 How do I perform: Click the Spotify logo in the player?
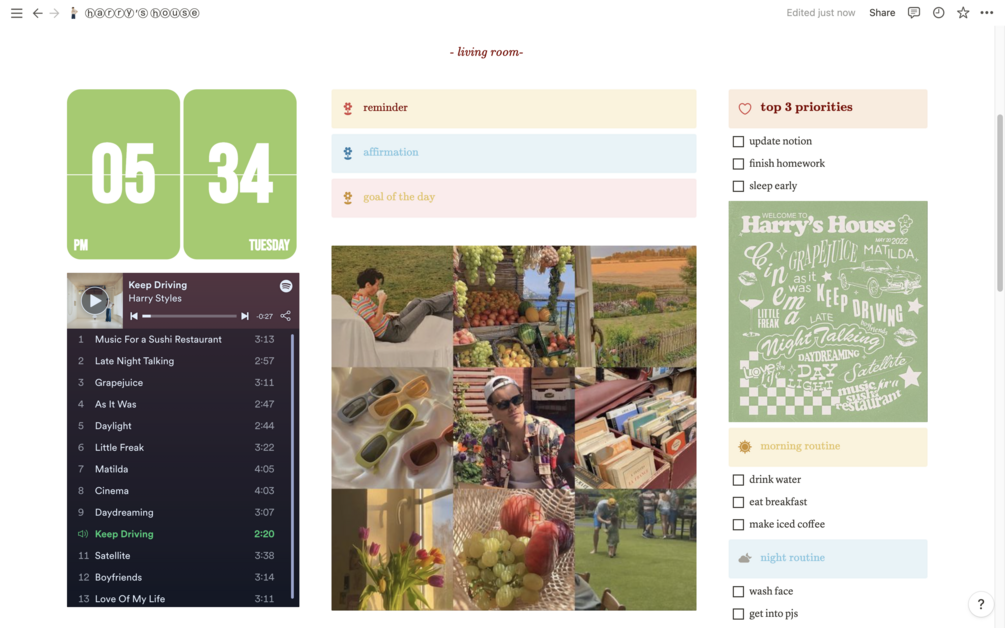[286, 286]
